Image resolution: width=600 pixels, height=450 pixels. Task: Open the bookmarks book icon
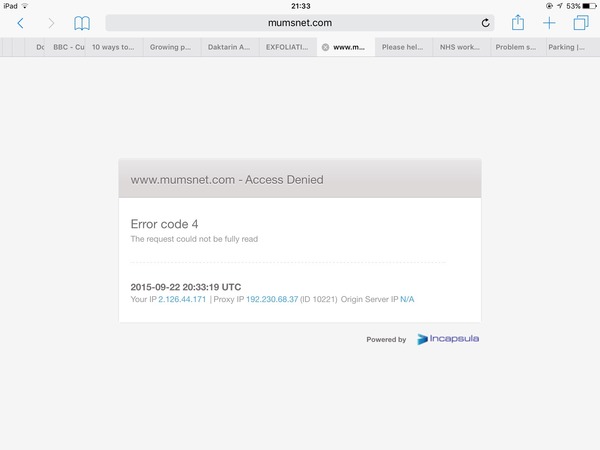pos(82,23)
